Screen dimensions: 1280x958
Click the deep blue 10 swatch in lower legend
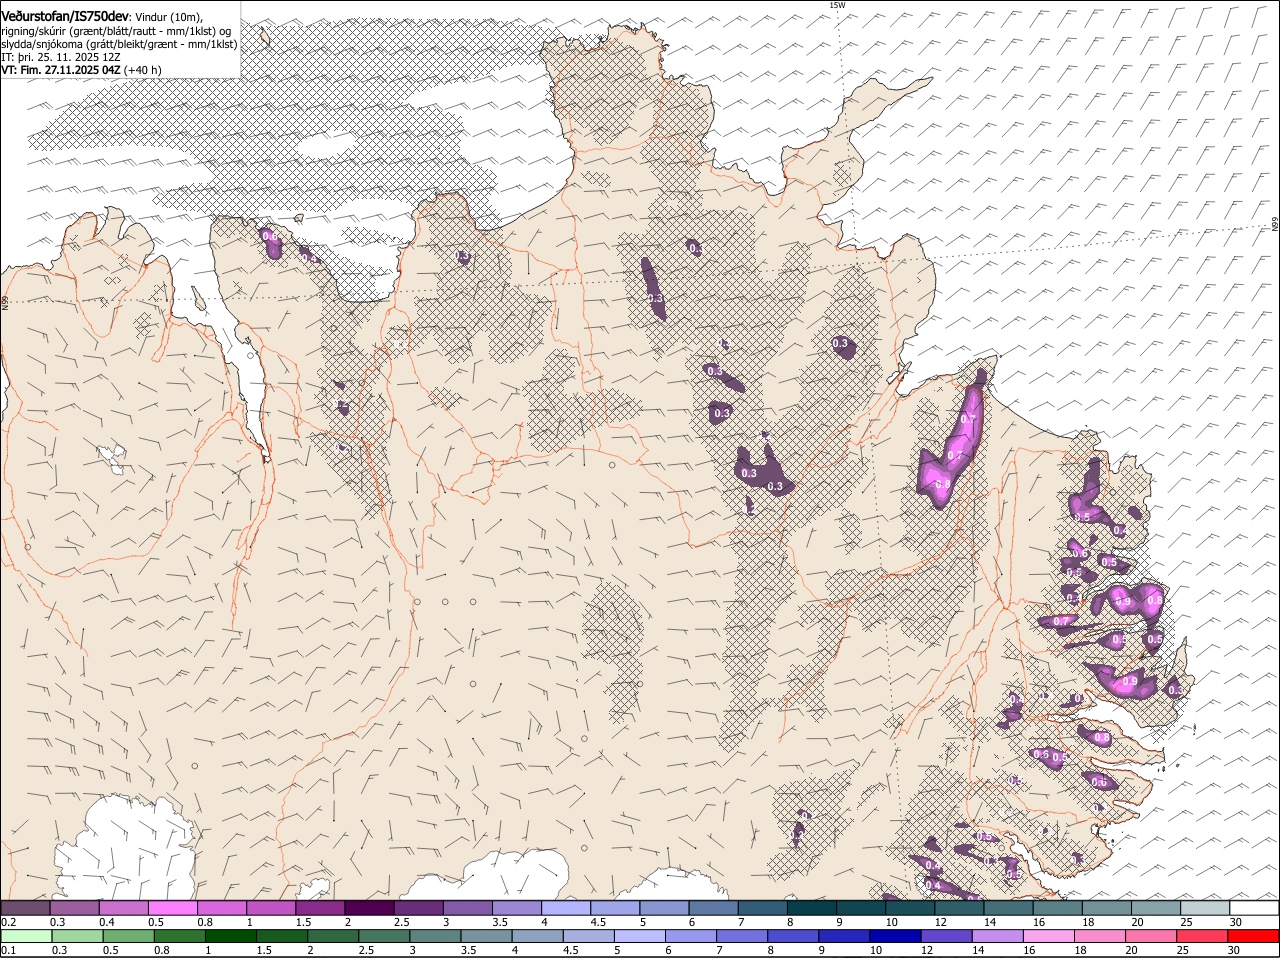coord(894,936)
